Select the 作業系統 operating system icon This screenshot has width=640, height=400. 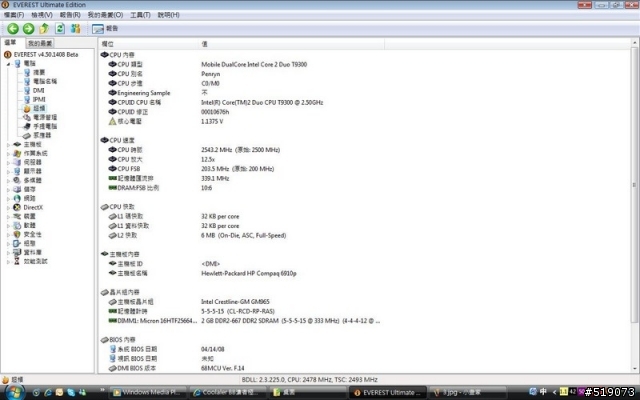17,153
